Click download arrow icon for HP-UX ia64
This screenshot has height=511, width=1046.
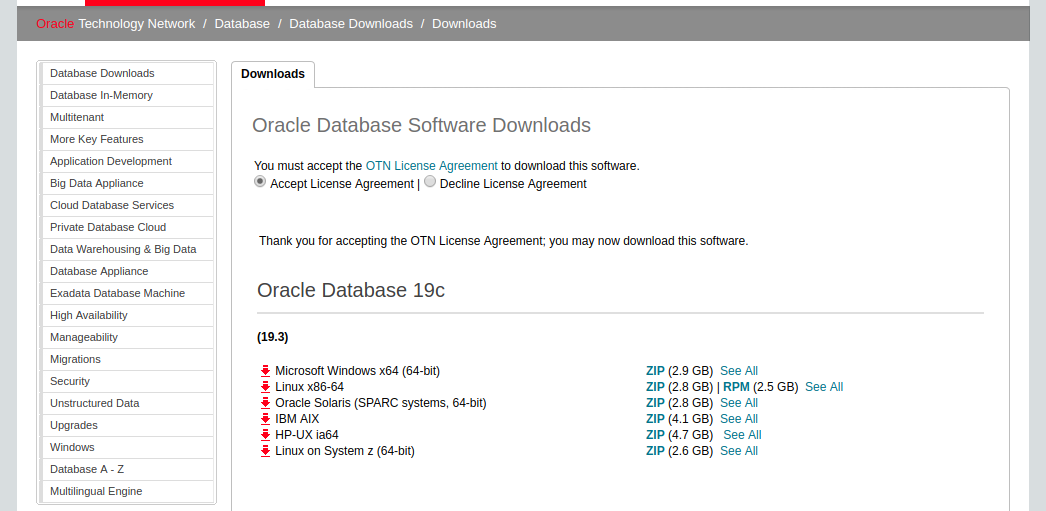[x=265, y=435]
